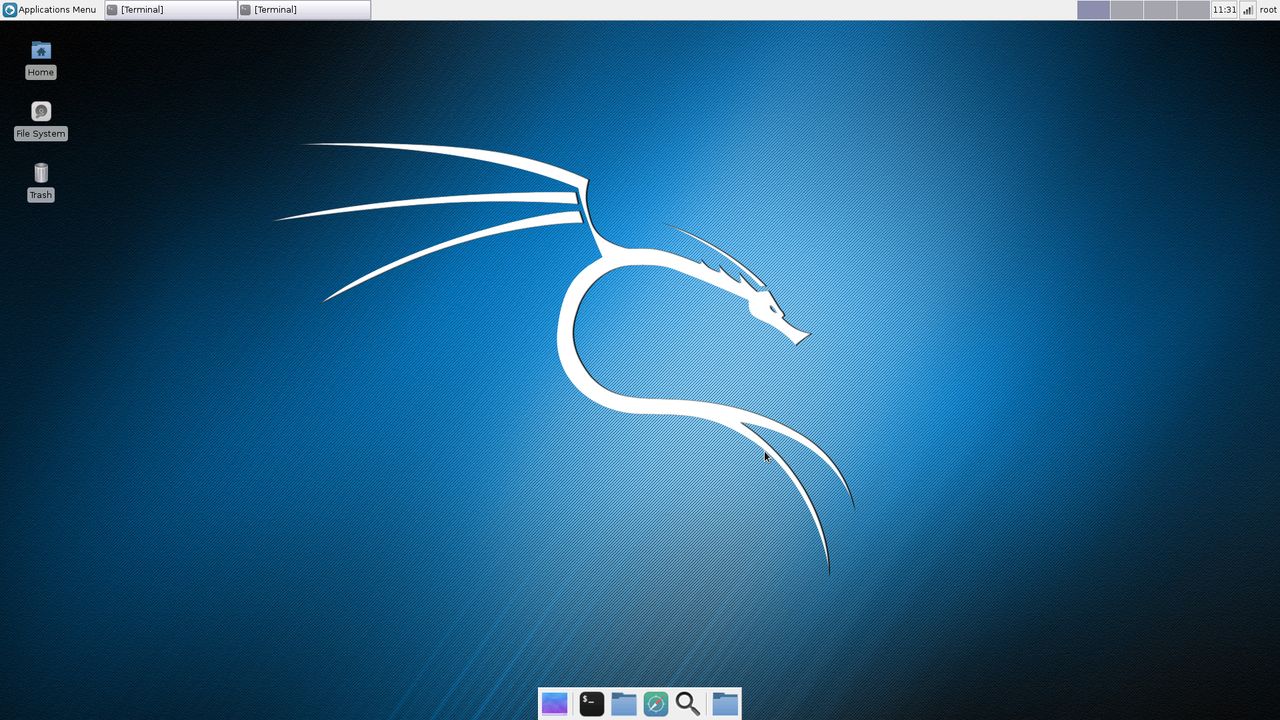Click the 11:31 clock in panel

(1224, 10)
